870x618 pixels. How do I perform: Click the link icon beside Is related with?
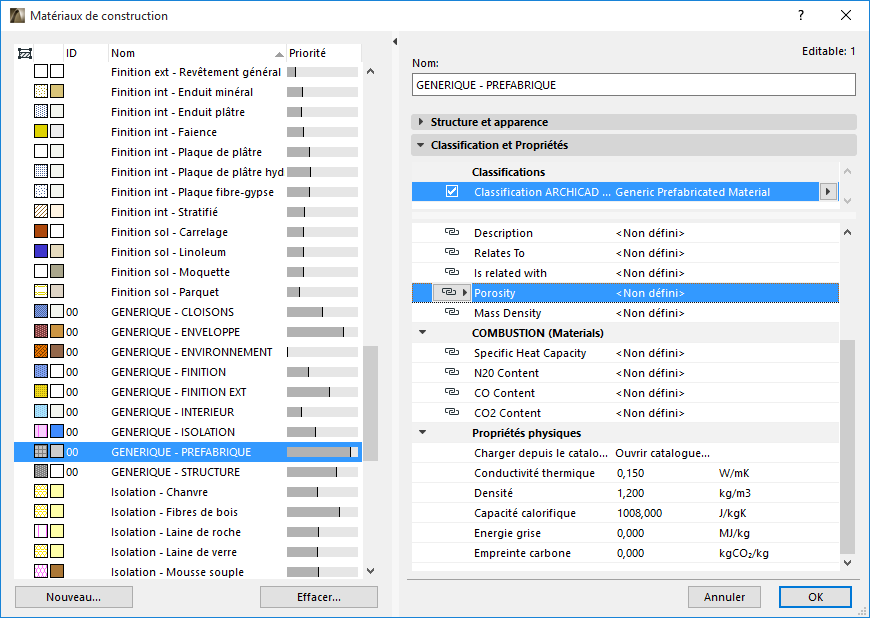pos(452,272)
